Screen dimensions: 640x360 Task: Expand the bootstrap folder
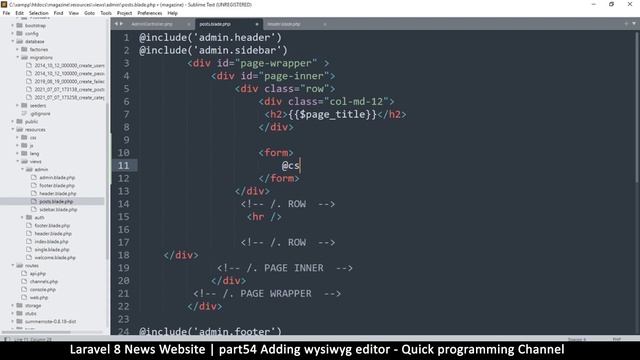click(x=13, y=25)
